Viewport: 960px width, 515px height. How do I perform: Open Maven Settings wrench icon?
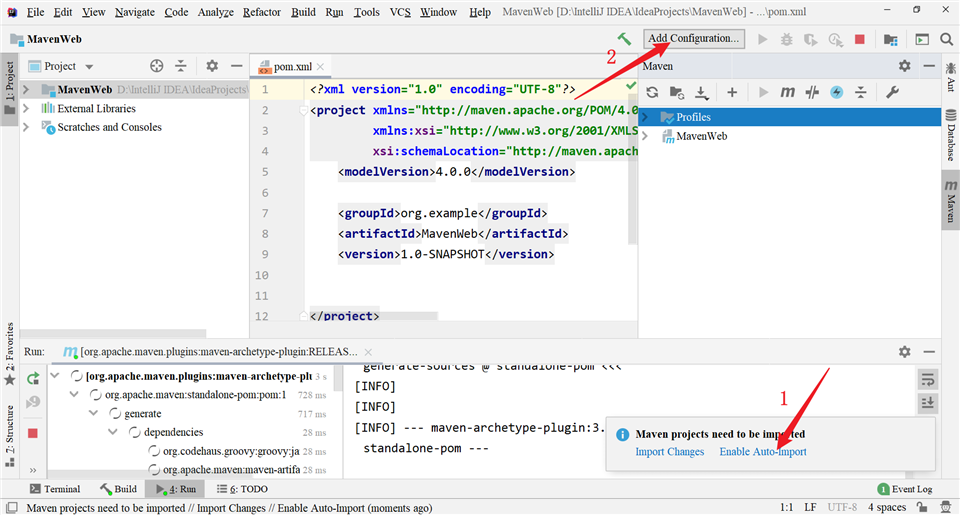(892, 92)
